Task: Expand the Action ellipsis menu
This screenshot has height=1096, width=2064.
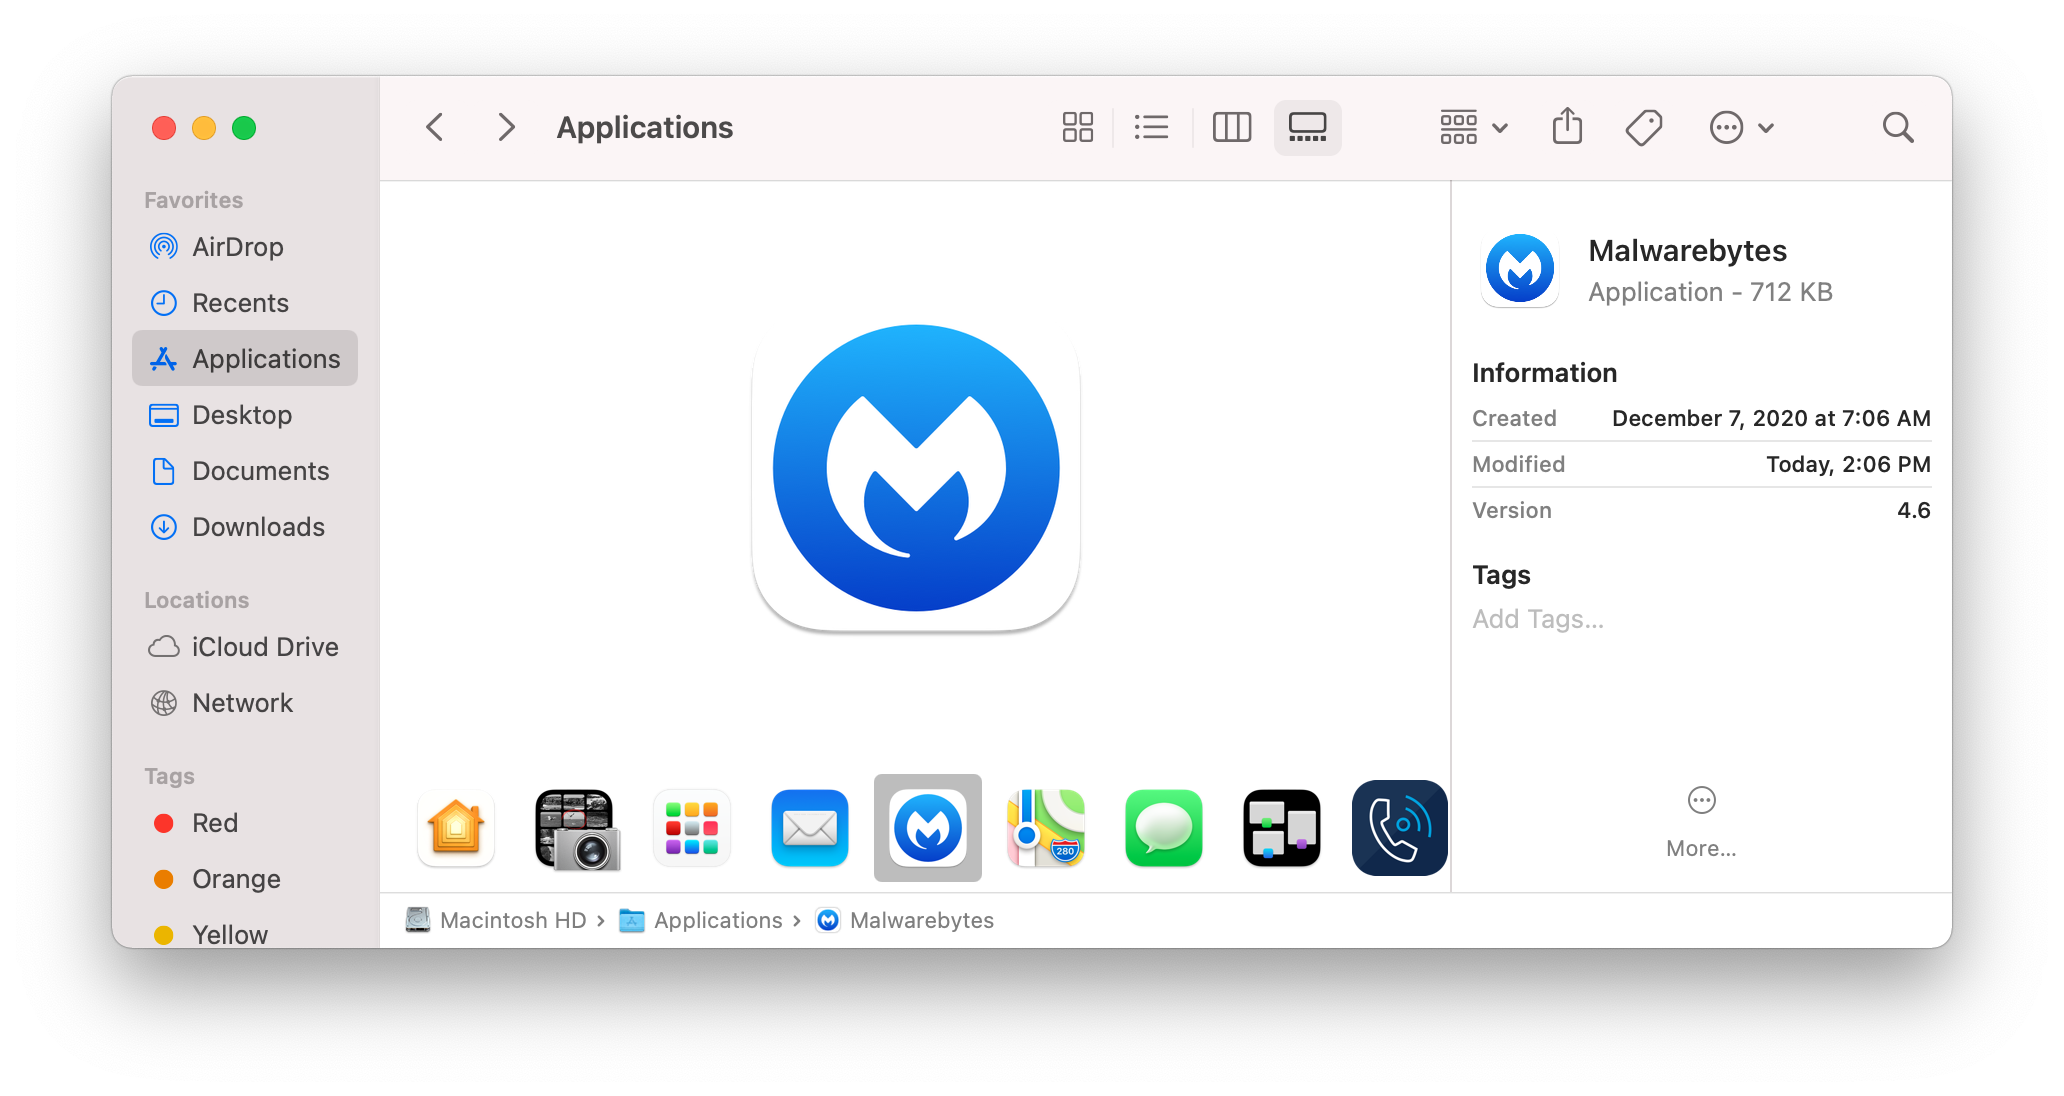Action: coord(1740,127)
